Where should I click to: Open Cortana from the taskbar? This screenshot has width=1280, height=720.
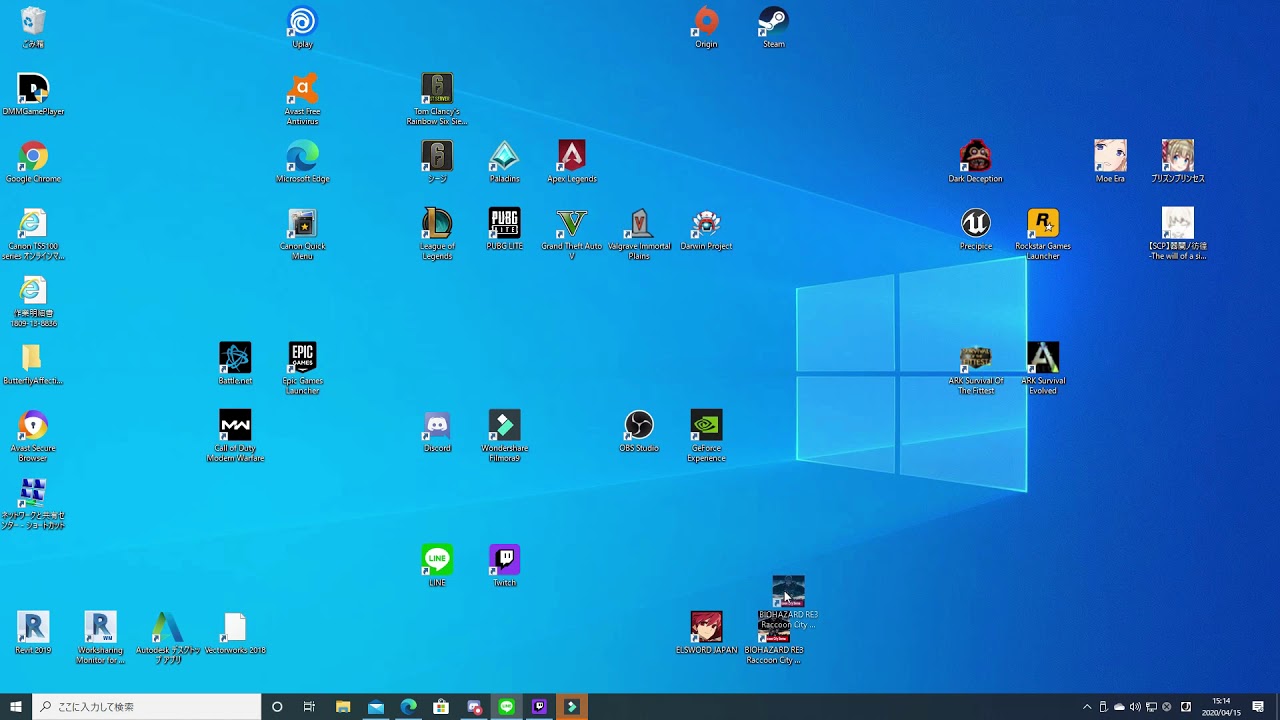click(277, 707)
